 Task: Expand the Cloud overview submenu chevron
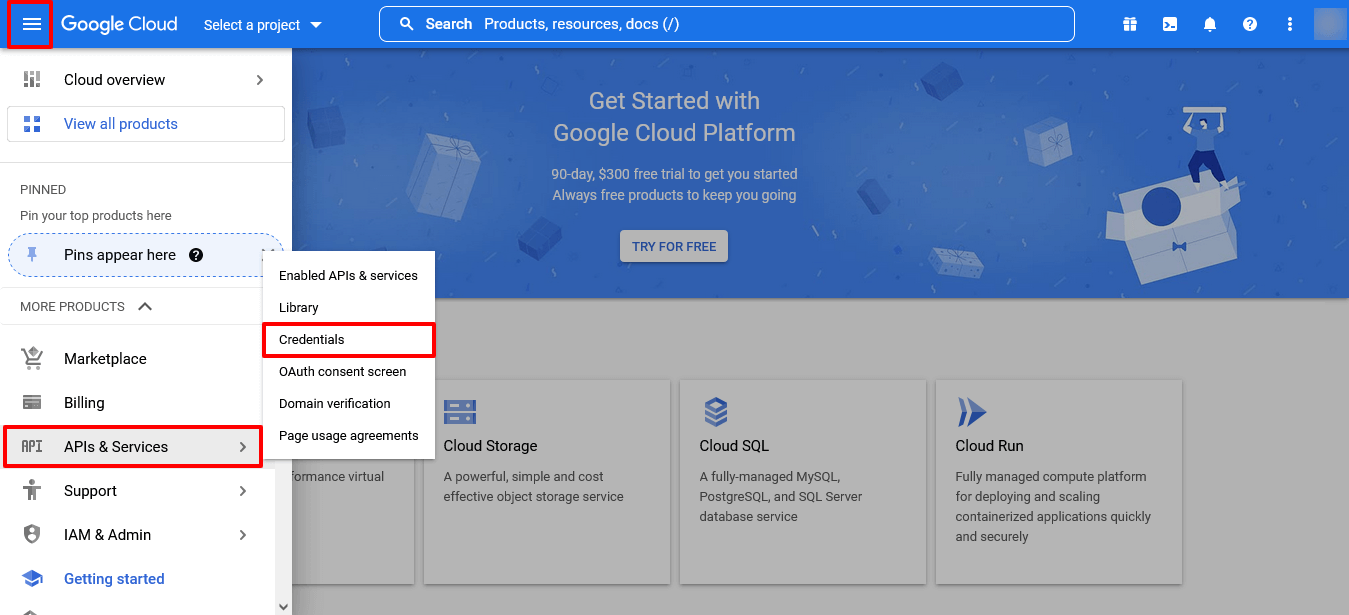pyautogui.click(x=260, y=80)
